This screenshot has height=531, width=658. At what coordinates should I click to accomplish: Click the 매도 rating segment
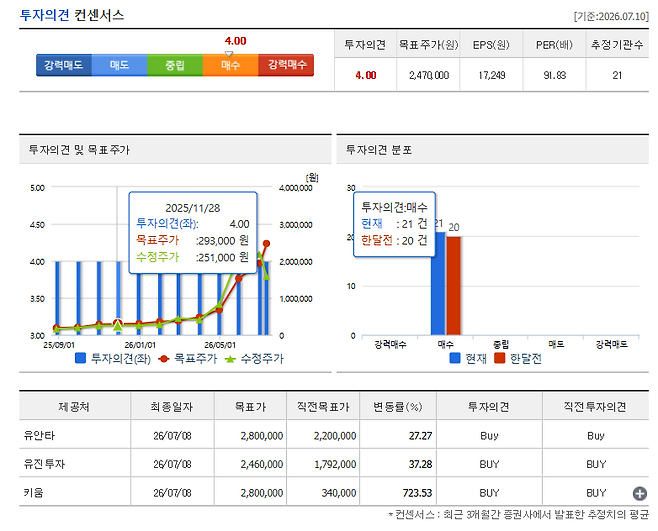pyautogui.click(x=120, y=65)
